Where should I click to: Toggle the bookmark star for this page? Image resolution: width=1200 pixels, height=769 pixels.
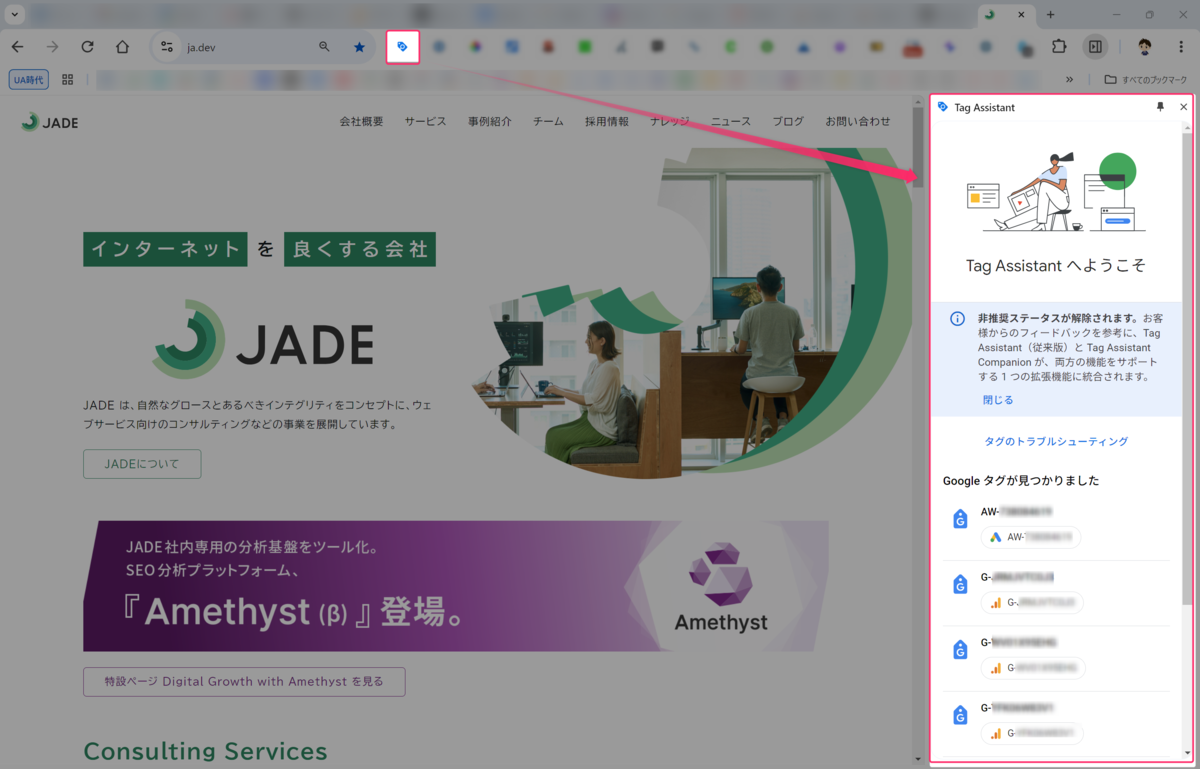tap(359, 47)
